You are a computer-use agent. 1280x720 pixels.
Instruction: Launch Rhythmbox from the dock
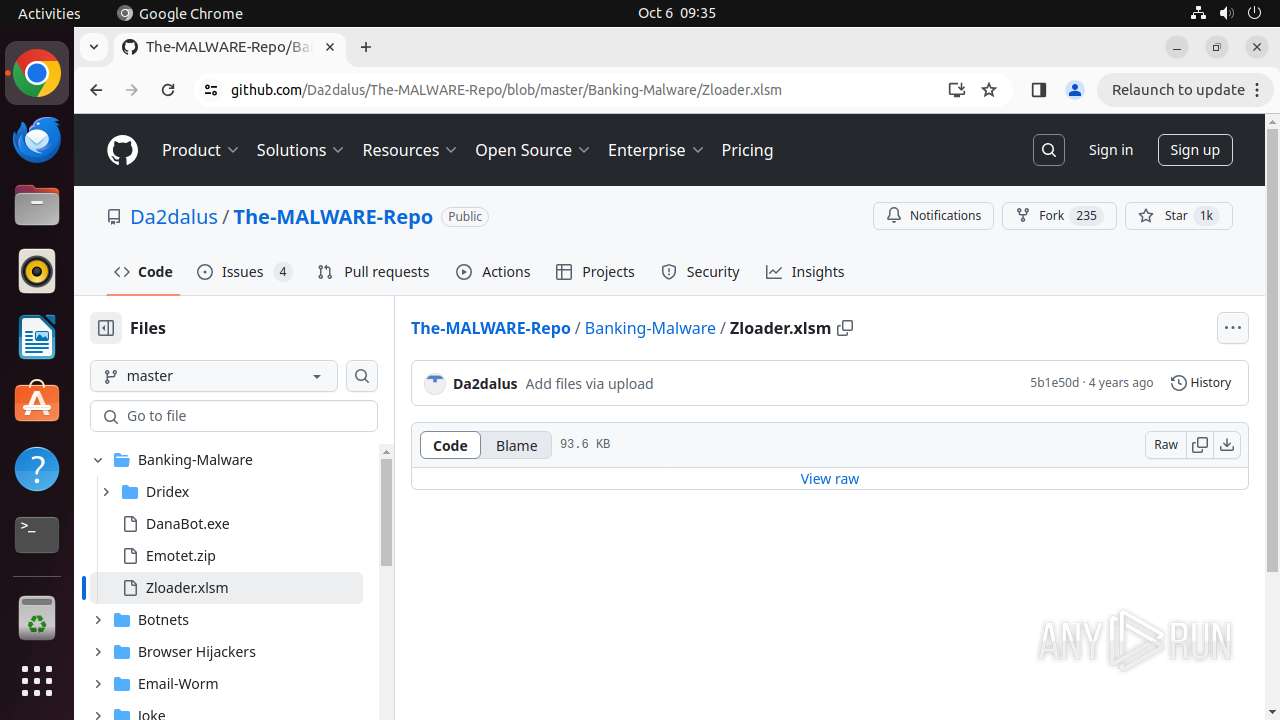(37, 271)
